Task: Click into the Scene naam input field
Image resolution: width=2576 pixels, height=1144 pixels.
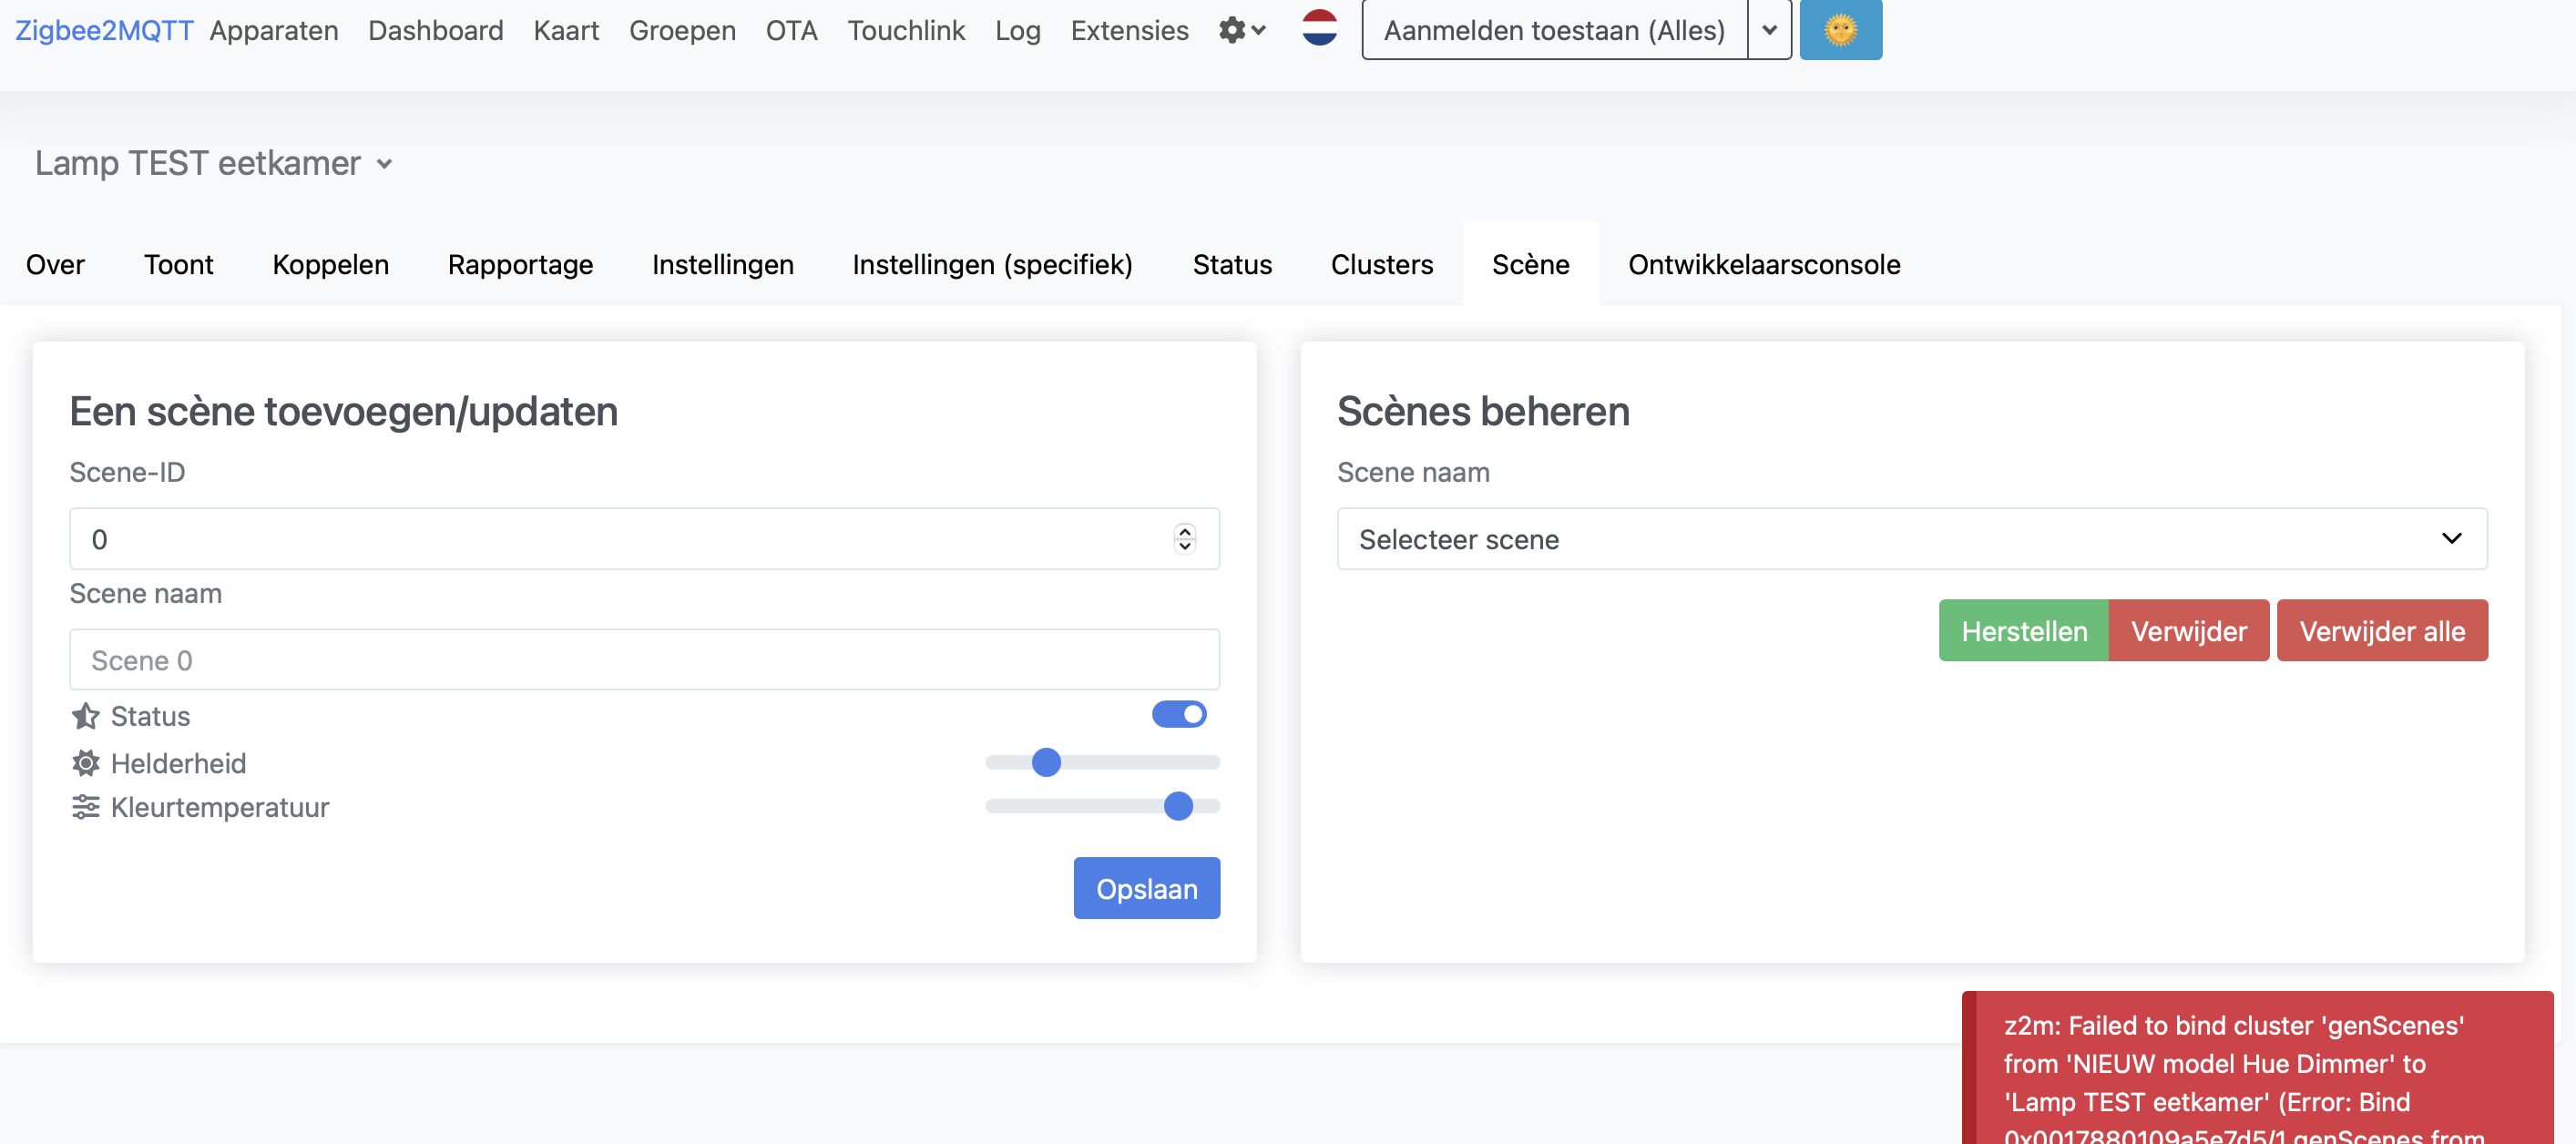Action: (x=644, y=660)
